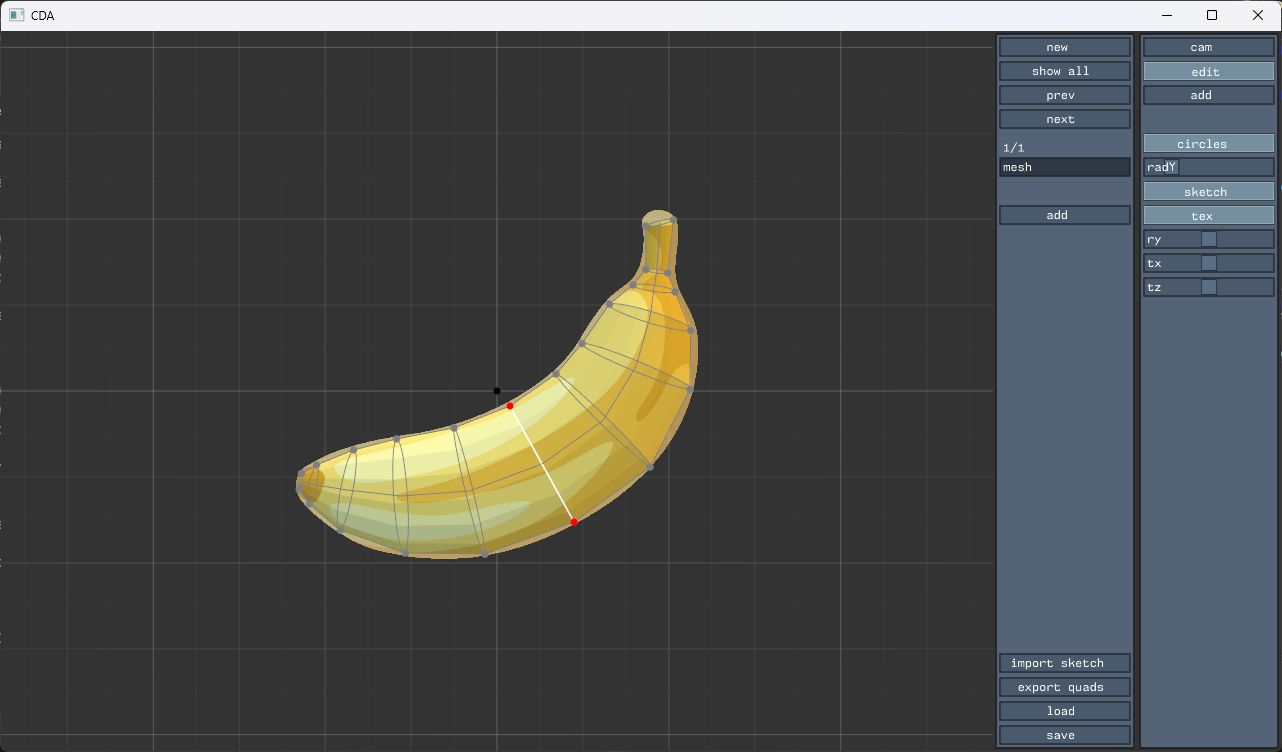This screenshot has height=752, width=1282.
Task: Switch to cam mode
Action: (1208, 47)
